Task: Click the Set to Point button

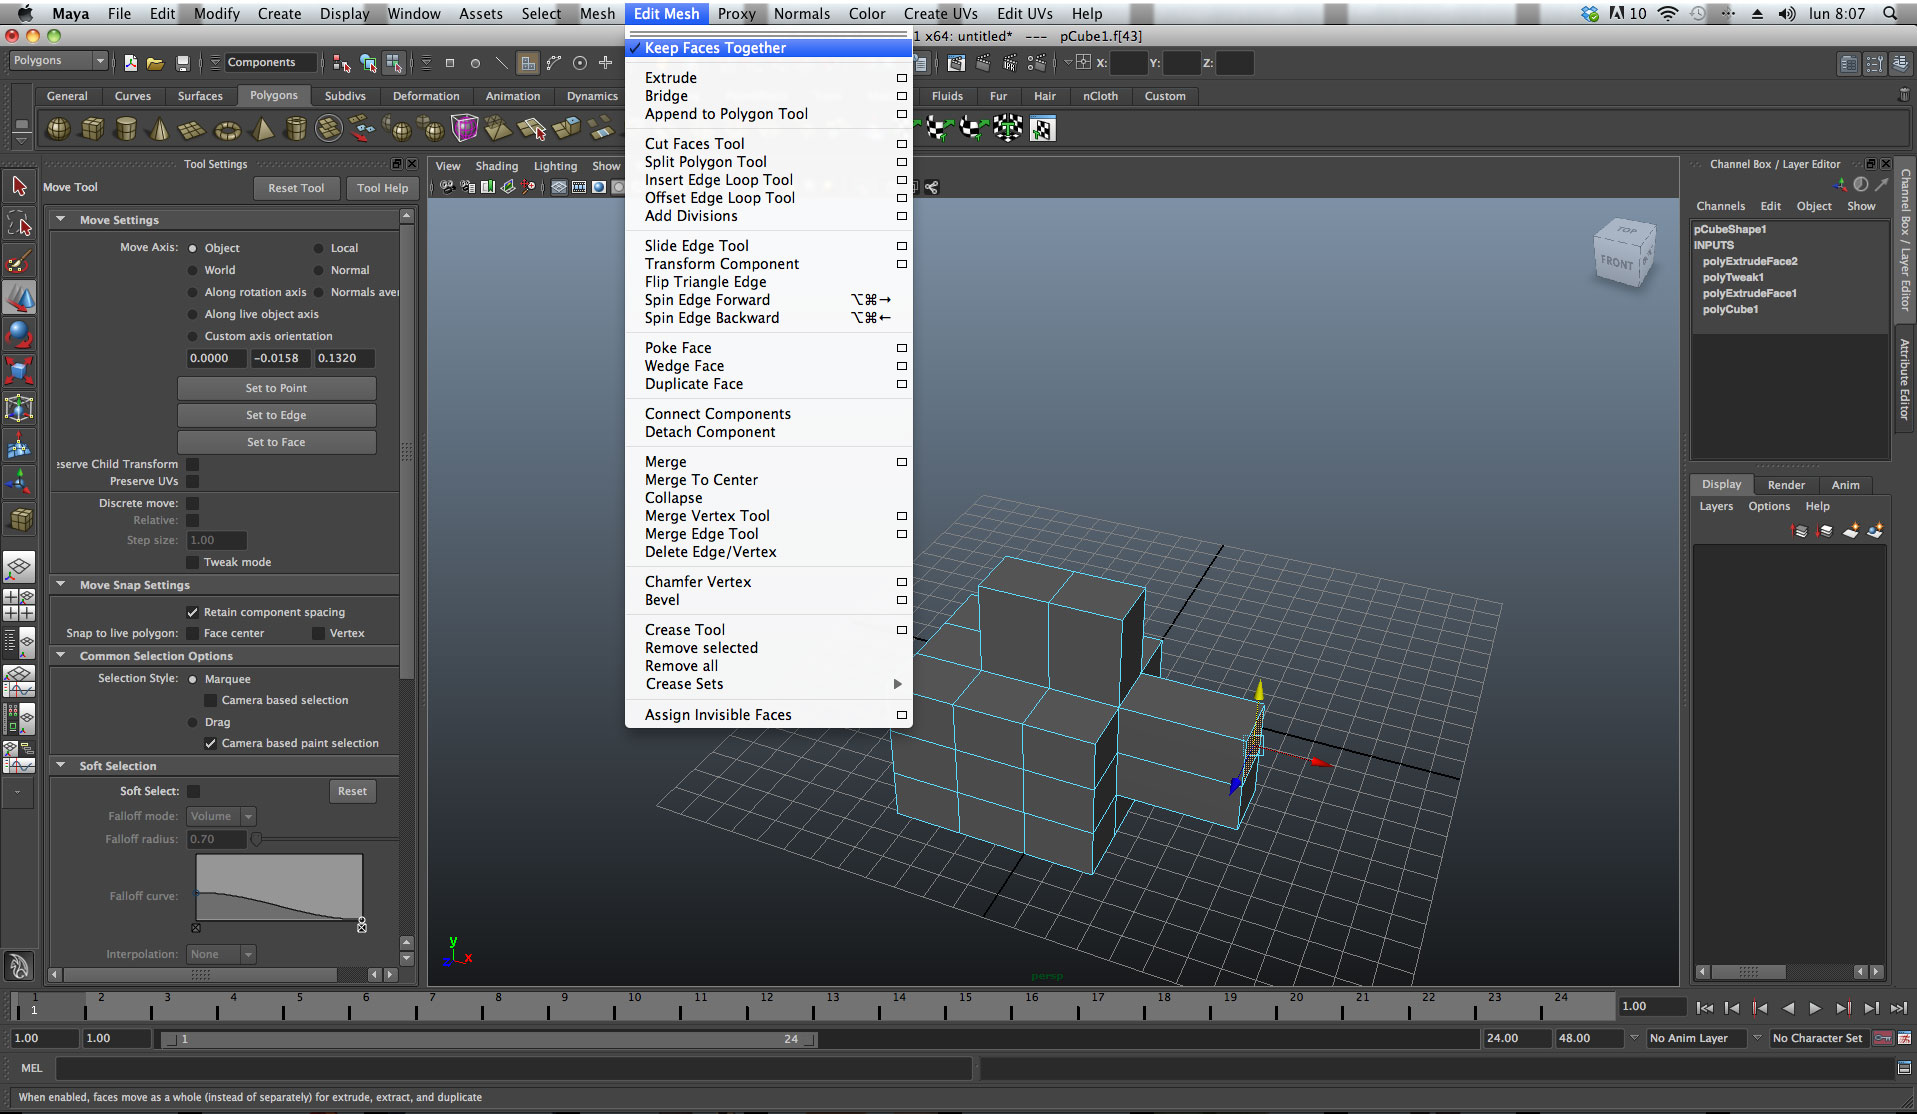Action: point(276,388)
